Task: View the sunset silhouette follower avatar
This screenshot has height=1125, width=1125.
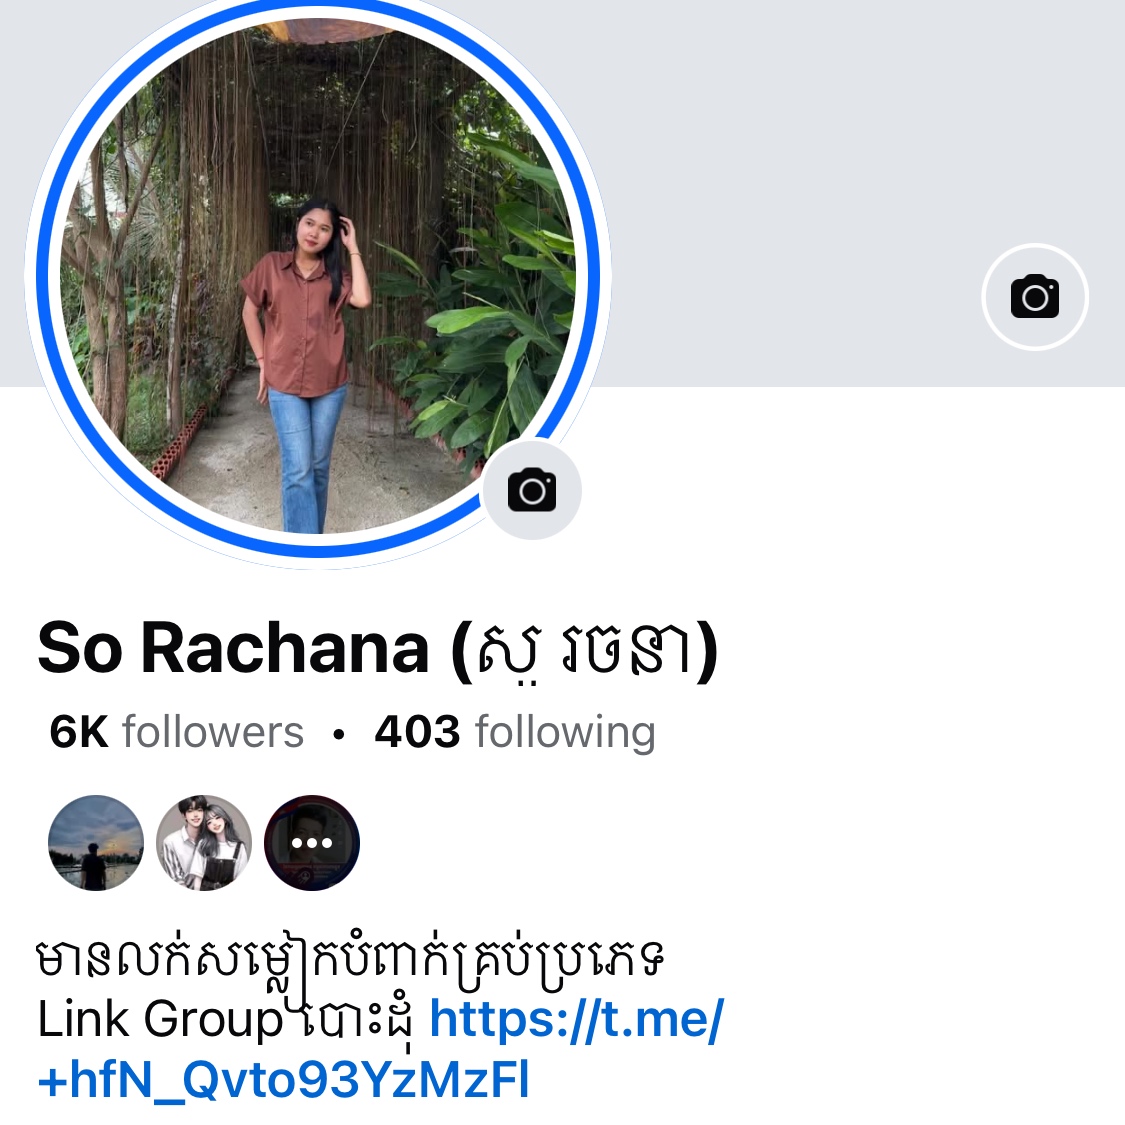Action: point(95,842)
